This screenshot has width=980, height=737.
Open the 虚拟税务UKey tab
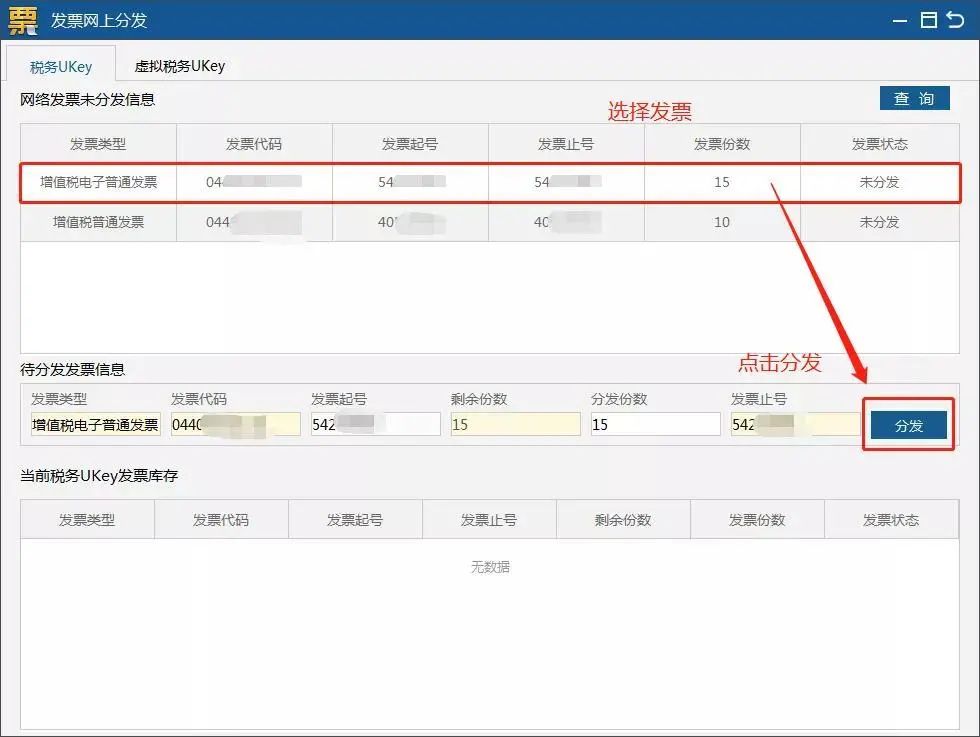[x=180, y=66]
